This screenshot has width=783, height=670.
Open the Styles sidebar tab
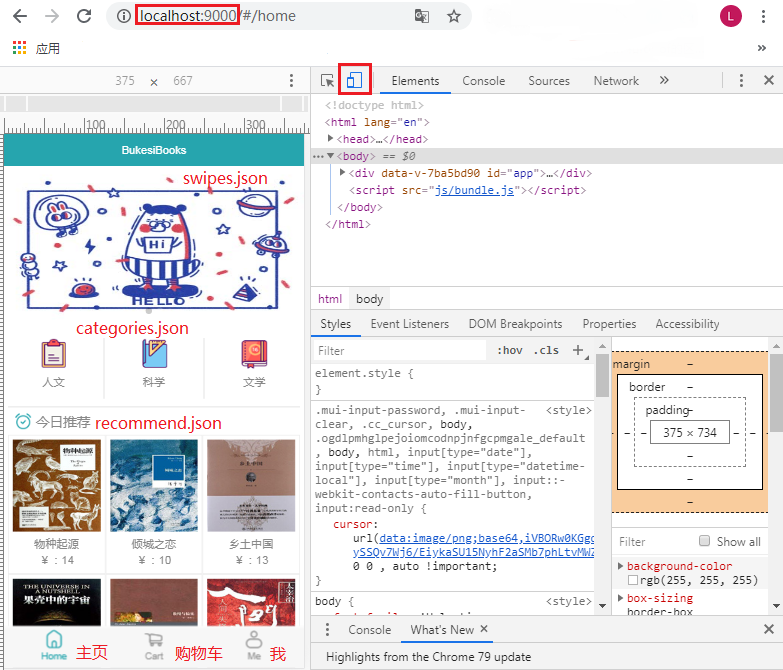[336, 324]
